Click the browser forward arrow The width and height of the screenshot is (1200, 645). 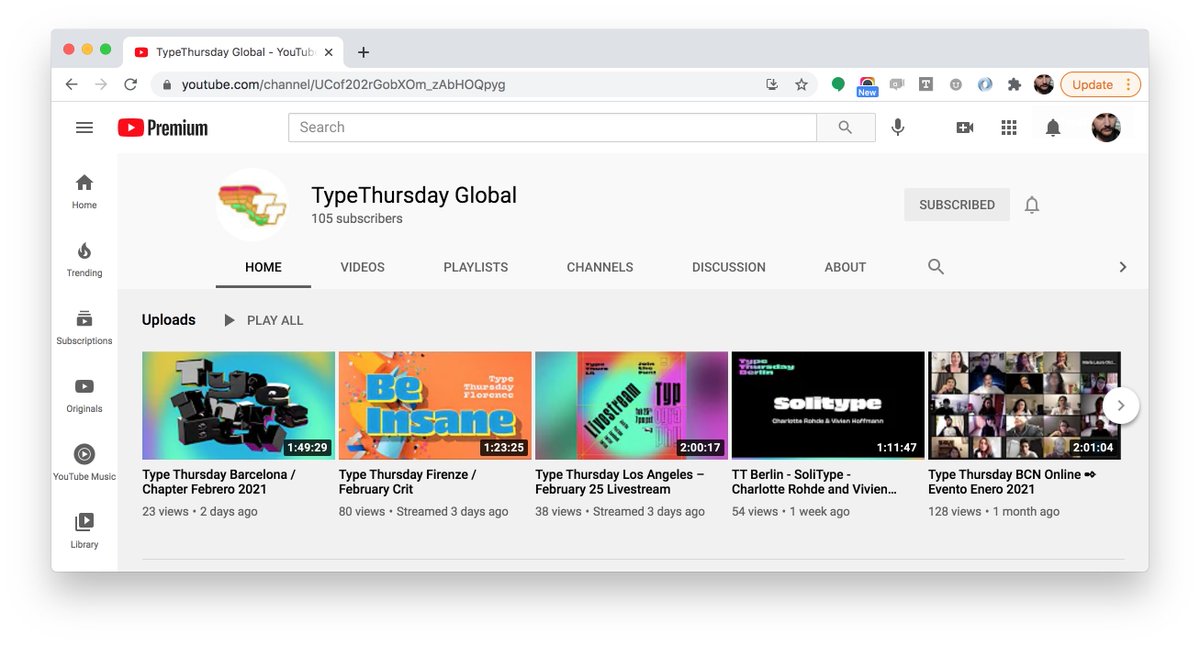point(100,85)
